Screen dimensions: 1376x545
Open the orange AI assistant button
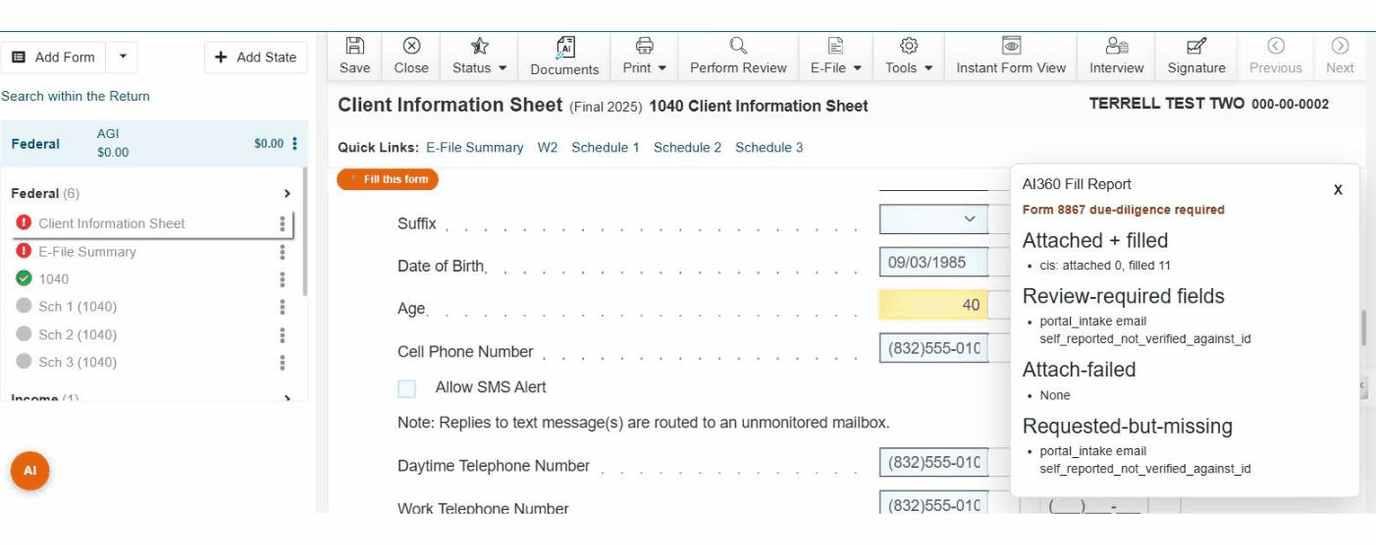pyautogui.click(x=30, y=470)
